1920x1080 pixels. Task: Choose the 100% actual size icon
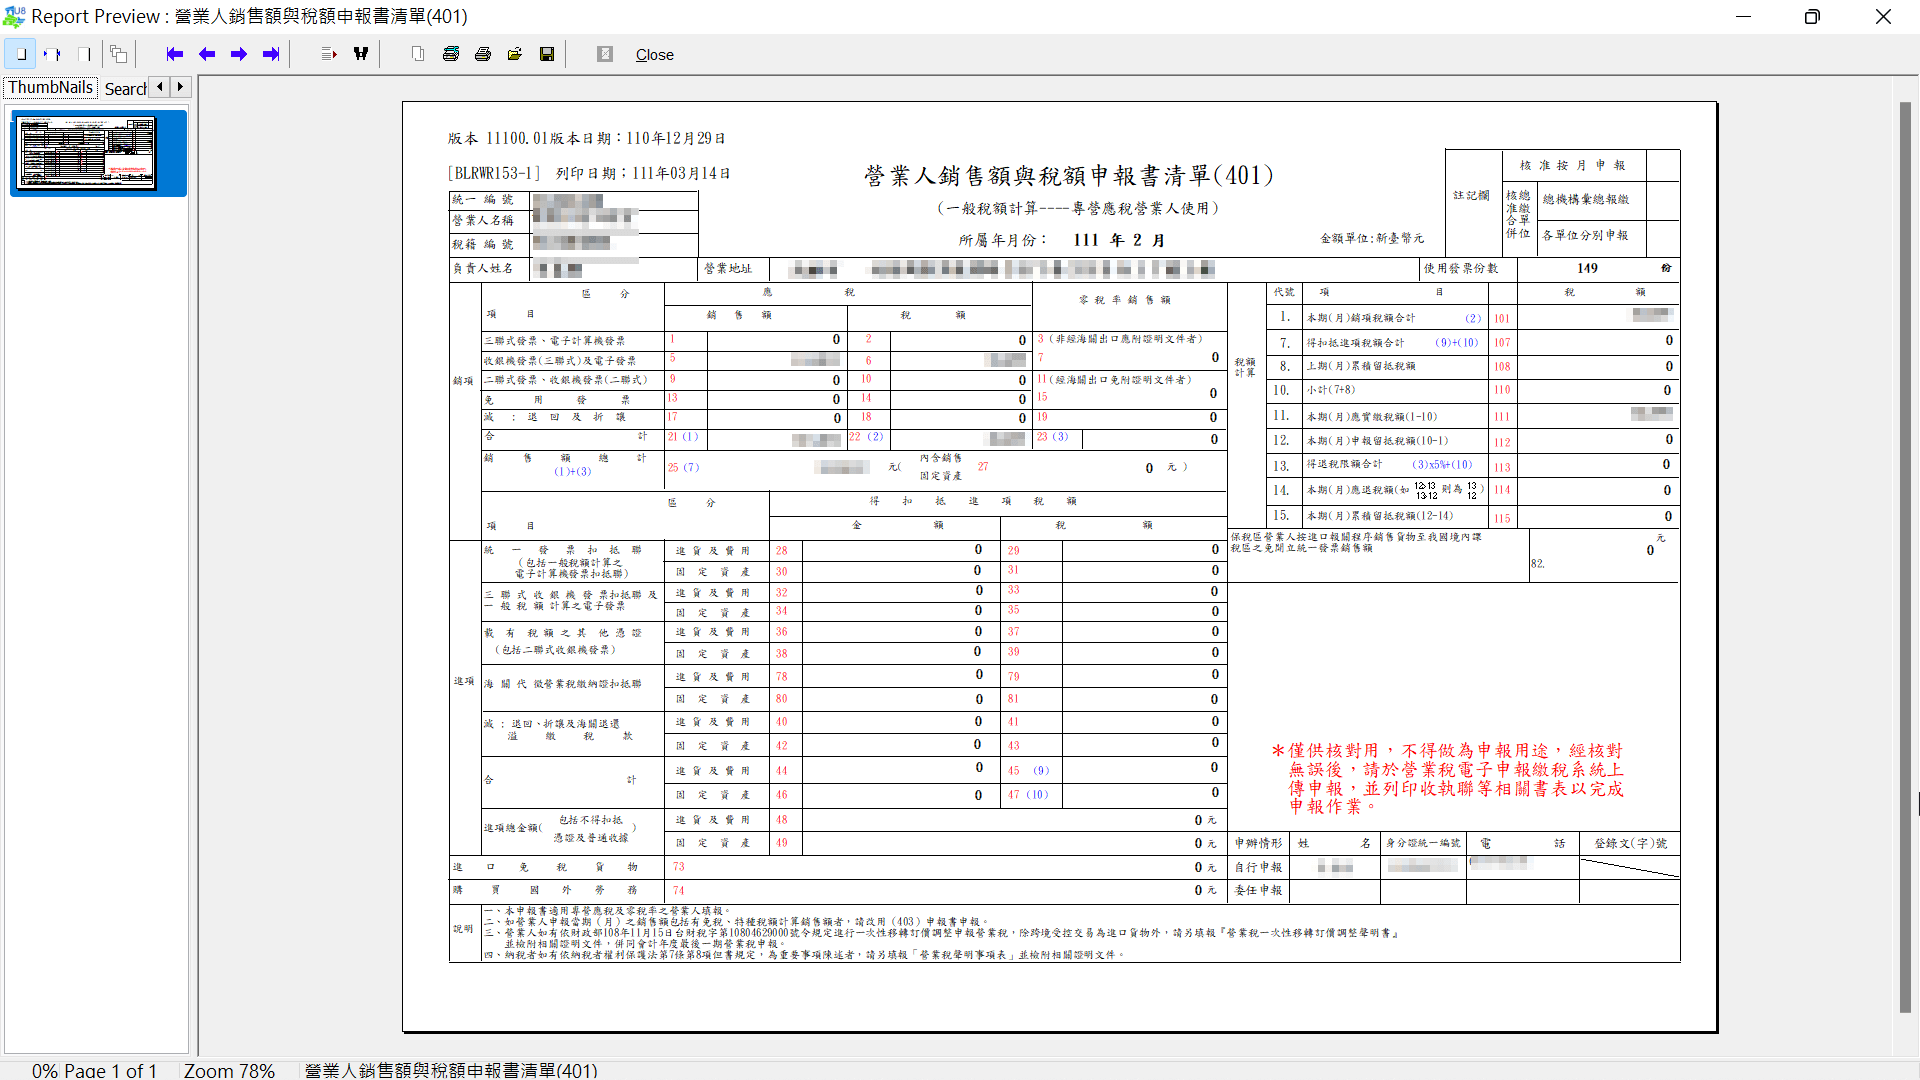point(84,54)
